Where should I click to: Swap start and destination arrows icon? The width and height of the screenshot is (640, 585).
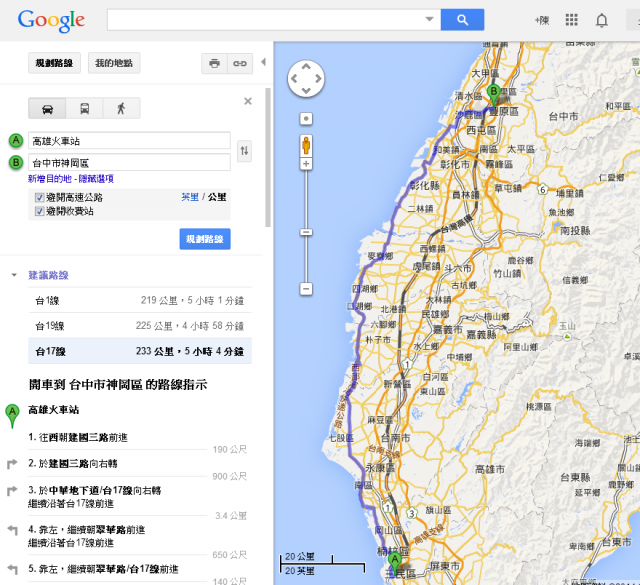[x=244, y=151]
